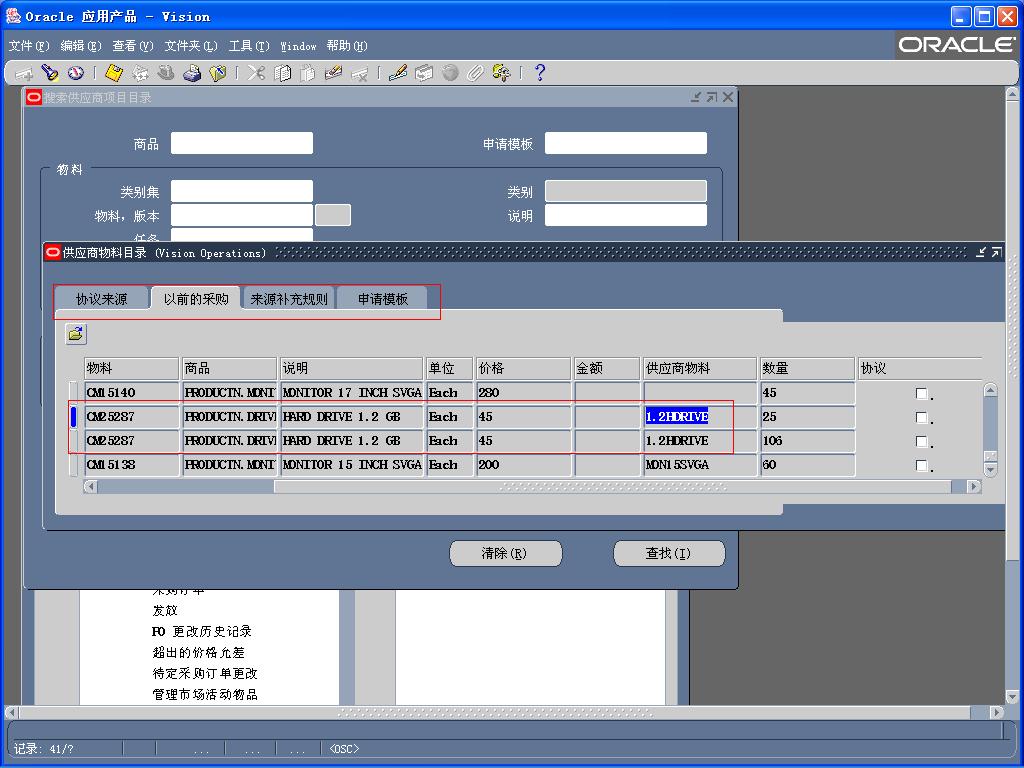The width and height of the screenshot is (1024, 768).
Task: Click the Zoom toolbar icon
Action: click(424, 73)
